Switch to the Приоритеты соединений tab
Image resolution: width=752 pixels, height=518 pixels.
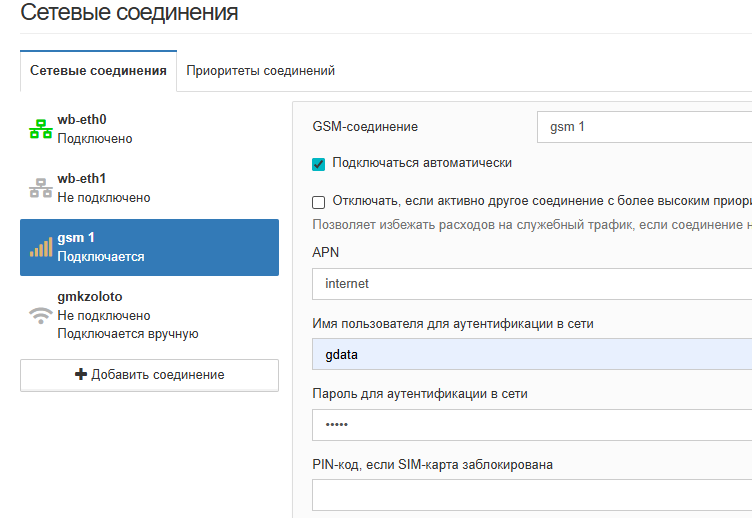pyautogui.click(x=260, y=71)
